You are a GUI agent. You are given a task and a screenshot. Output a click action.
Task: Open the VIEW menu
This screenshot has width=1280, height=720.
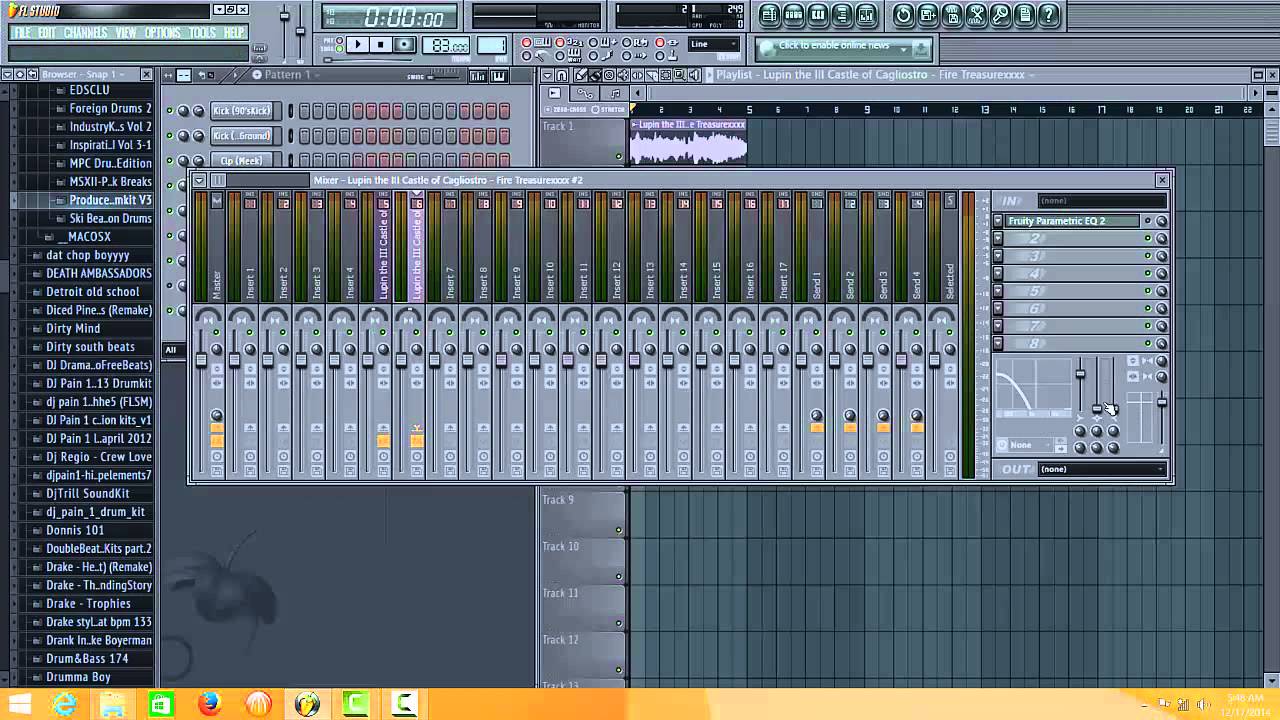coord(126,33)
